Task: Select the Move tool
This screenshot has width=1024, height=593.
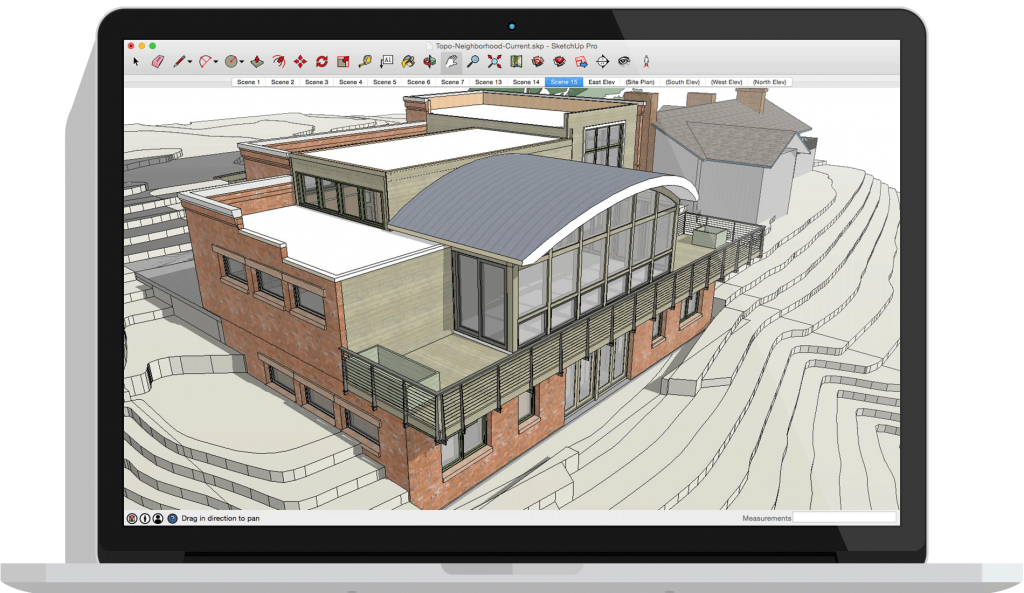Action: 301,60
